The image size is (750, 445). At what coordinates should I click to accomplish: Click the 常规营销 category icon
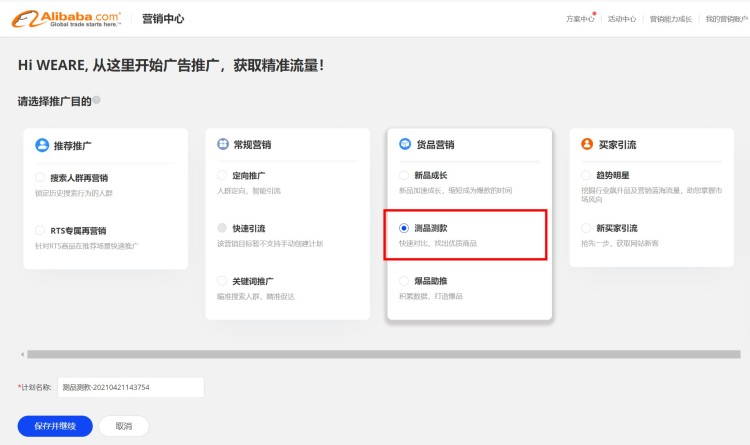tap(223, 145)
